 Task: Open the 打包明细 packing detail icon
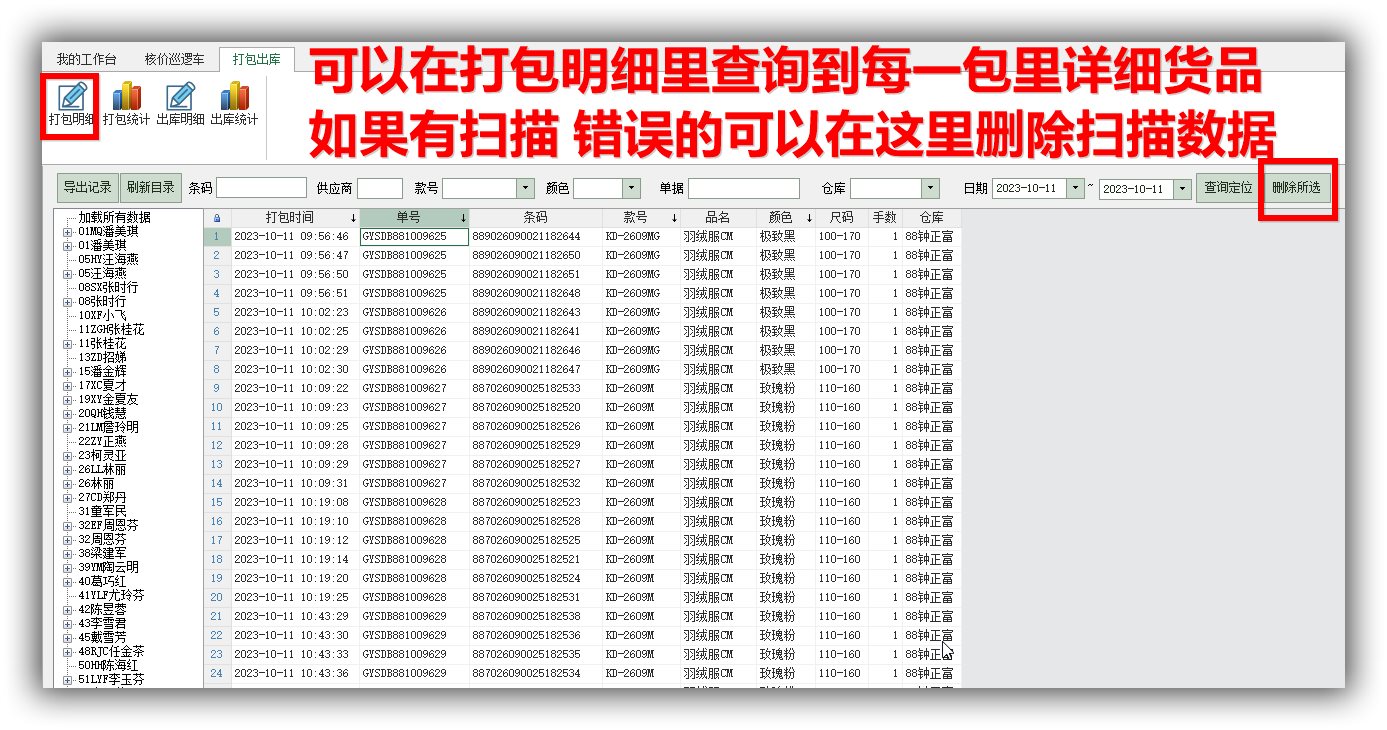coord(71,104)
